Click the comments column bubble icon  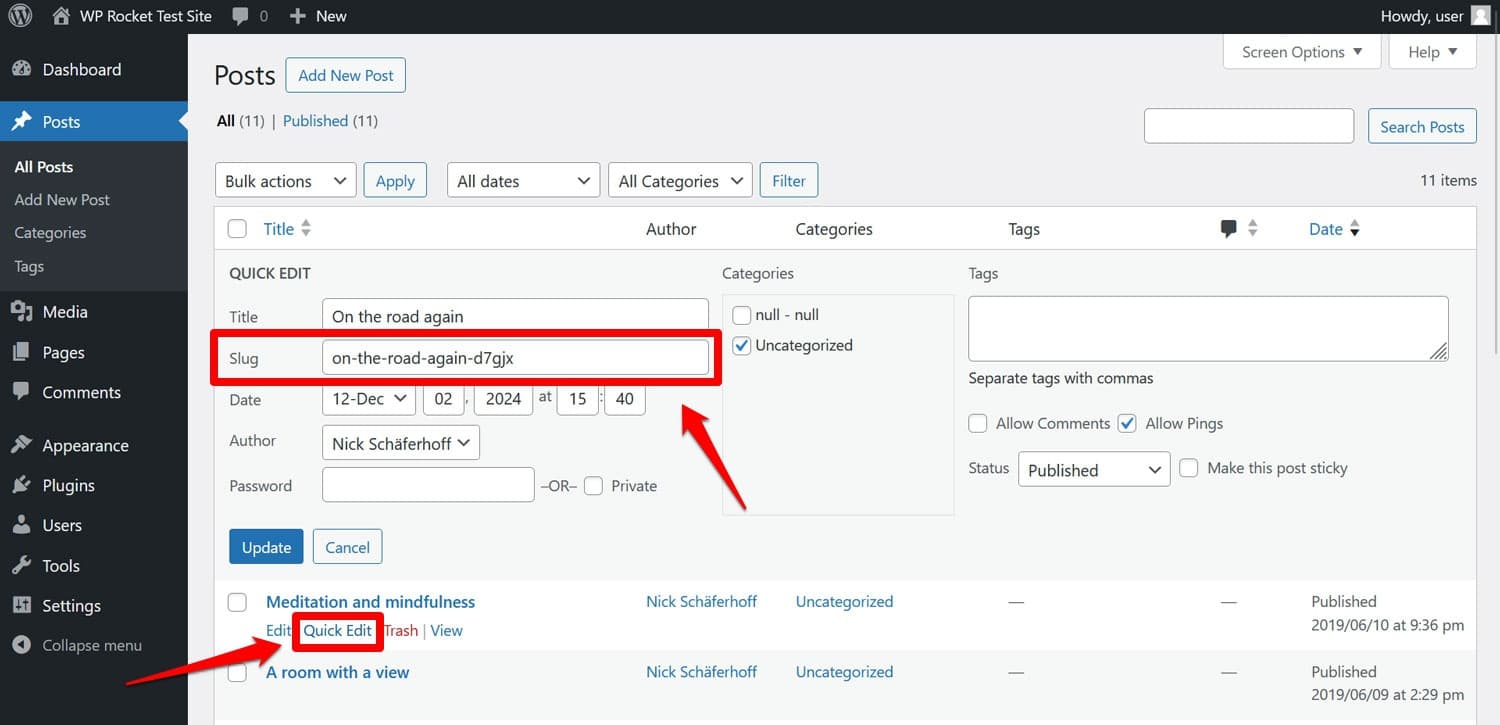pyautogui.click(x=1229, y=229)
